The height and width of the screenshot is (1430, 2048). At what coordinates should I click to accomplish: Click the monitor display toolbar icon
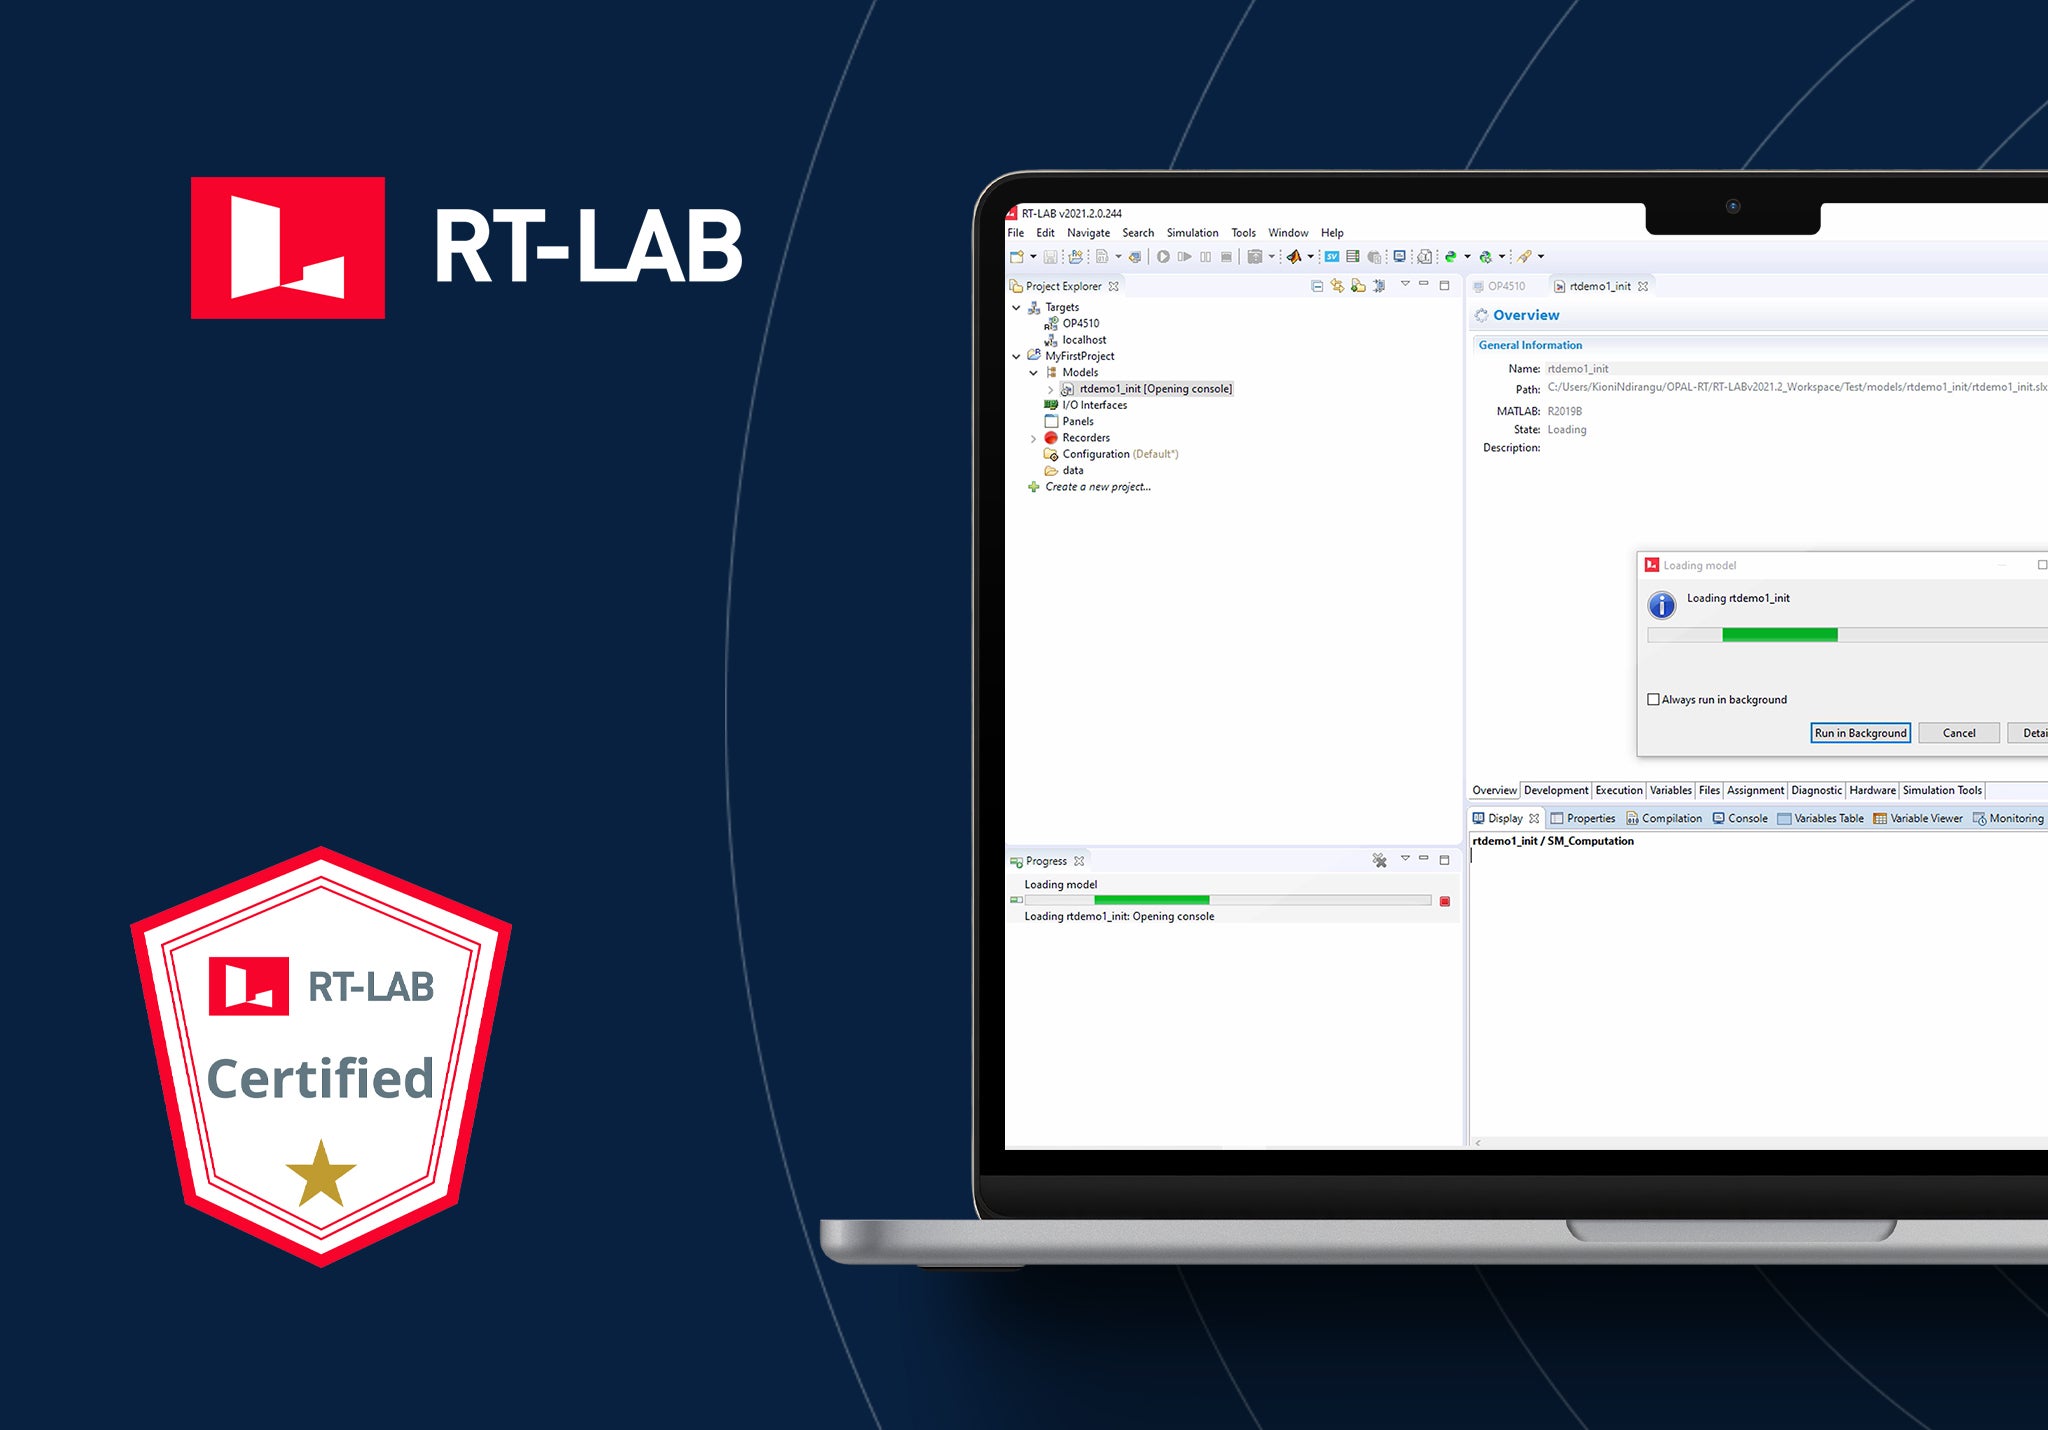click(x=1399, y=257)
